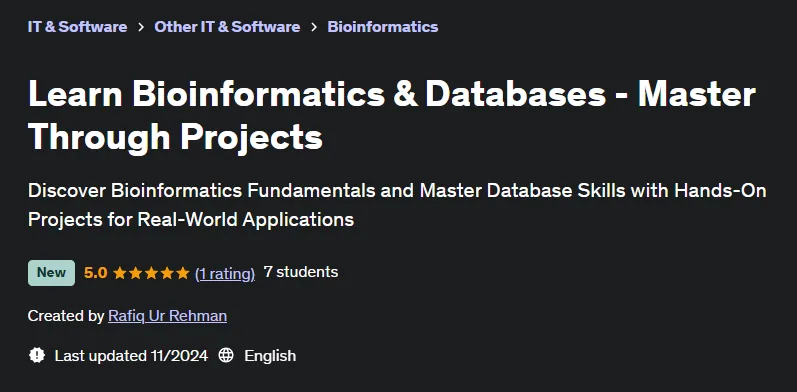The image size is (797, 392).
Task: Click the Discover Bioinformatics Fundamentals subtitle text
Action: pos(397,205)
